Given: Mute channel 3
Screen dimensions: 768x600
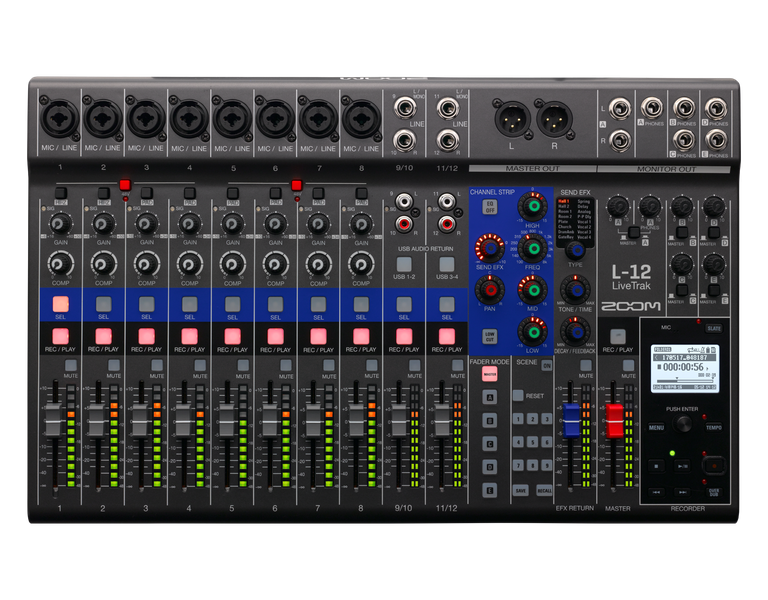Looking at the screenshot, I should 157,365.
